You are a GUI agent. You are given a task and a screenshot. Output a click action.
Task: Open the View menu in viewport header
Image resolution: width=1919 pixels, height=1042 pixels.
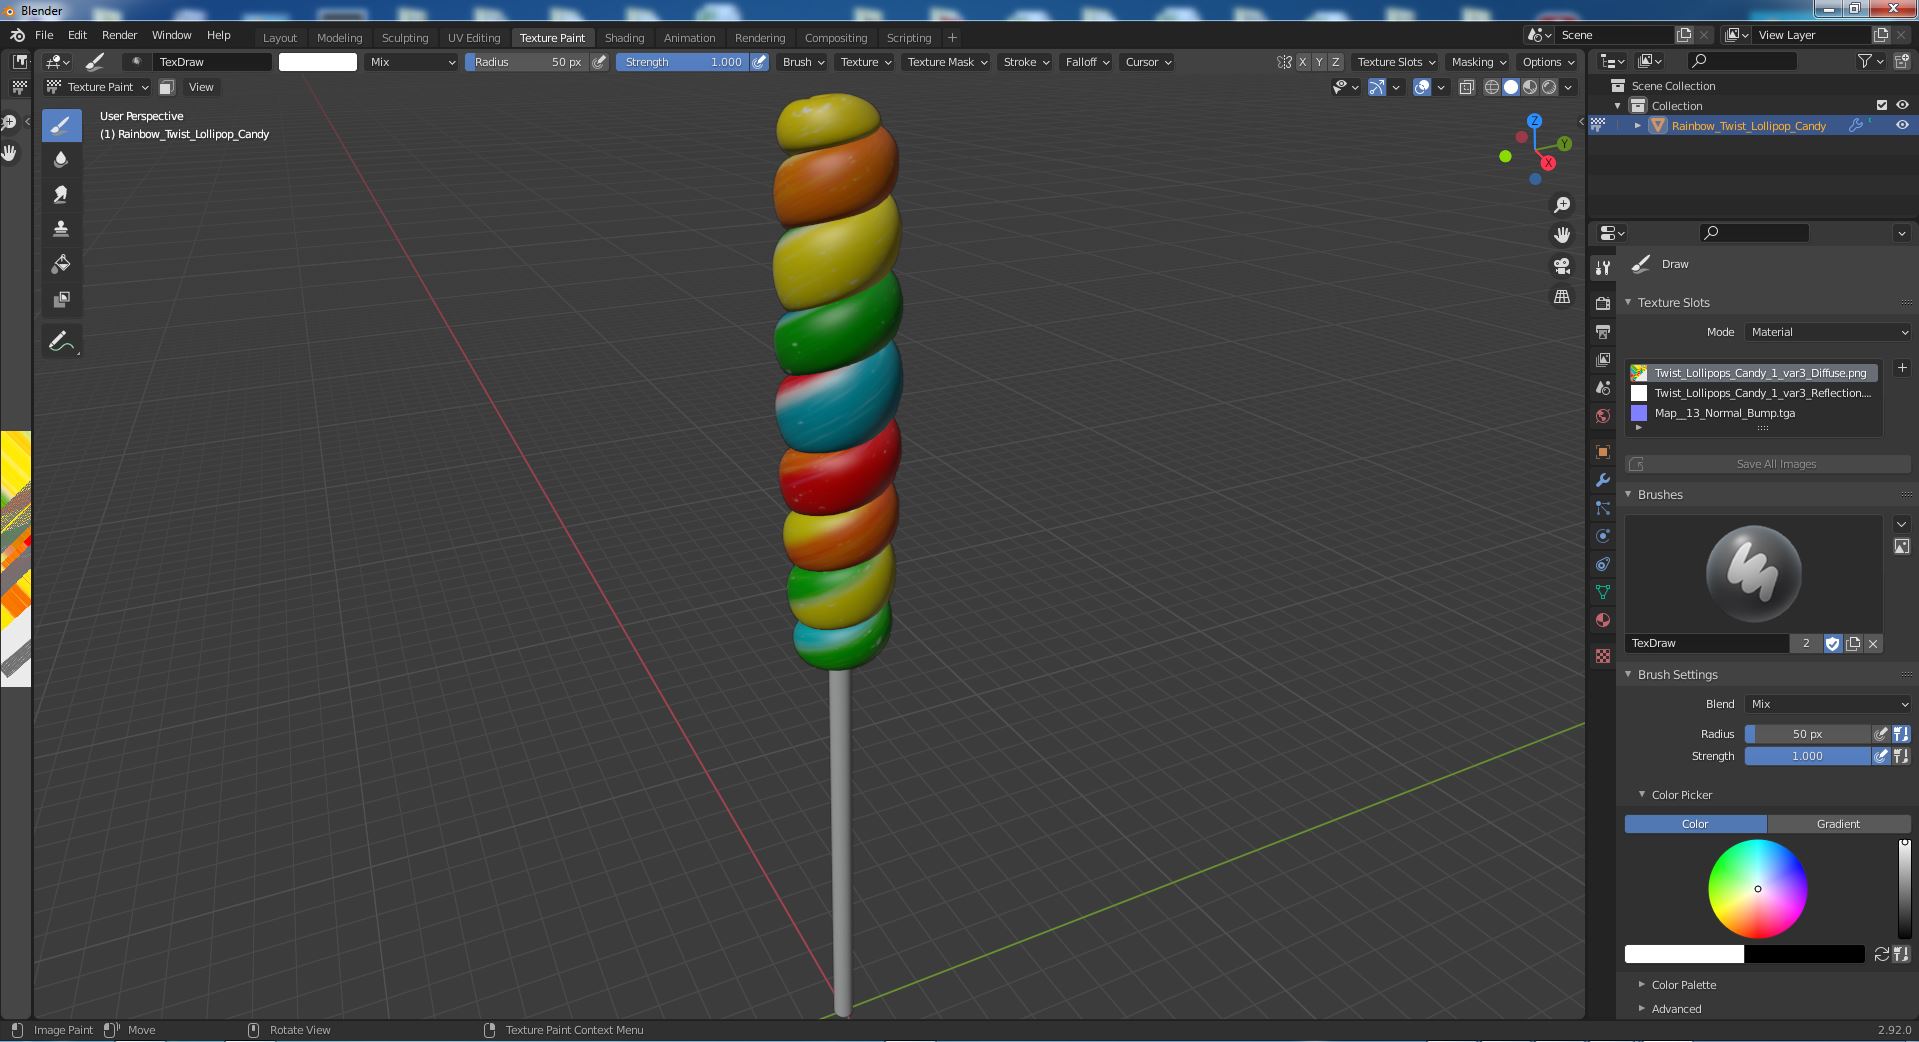[x=201, y=87]
